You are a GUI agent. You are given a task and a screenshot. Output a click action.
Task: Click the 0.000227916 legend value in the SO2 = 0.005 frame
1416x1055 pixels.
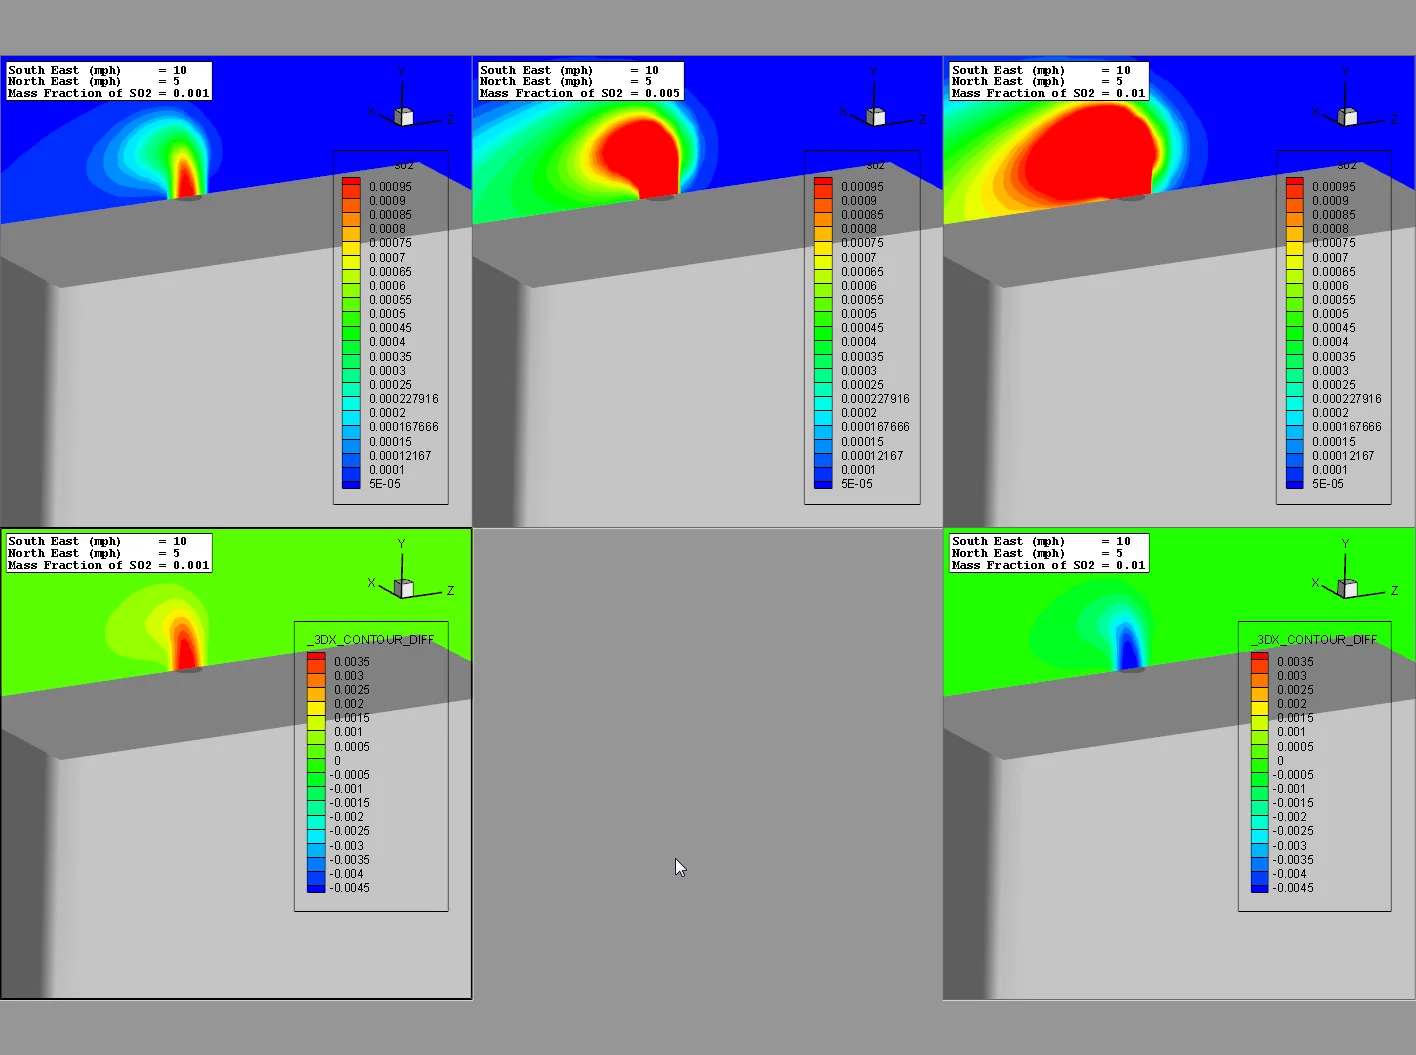[875, 399]
